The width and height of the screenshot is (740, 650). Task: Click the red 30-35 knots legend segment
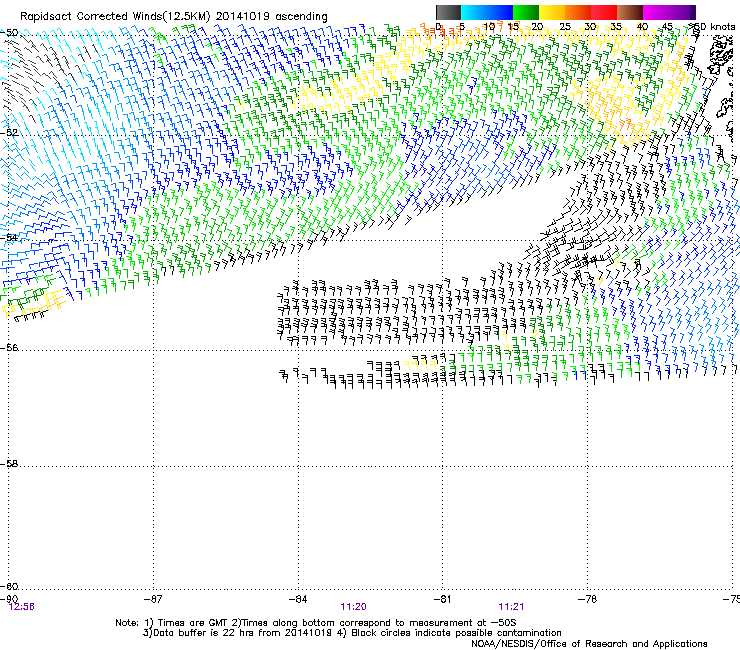pyautogui.click(x=604, y=12)
